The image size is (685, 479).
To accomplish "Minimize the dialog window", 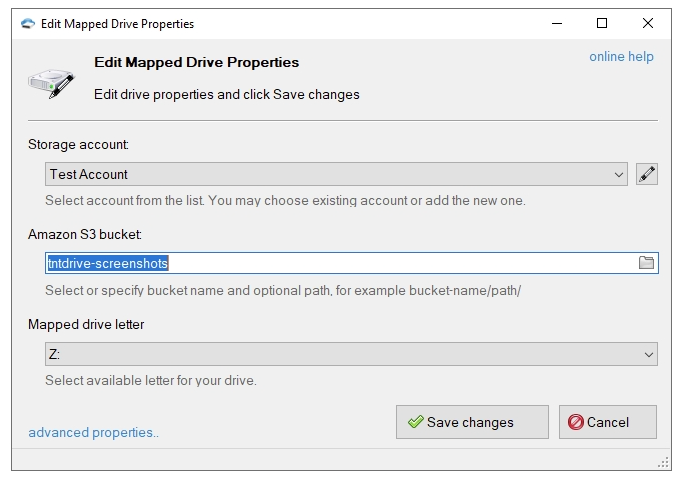I will tap(556, 23).
